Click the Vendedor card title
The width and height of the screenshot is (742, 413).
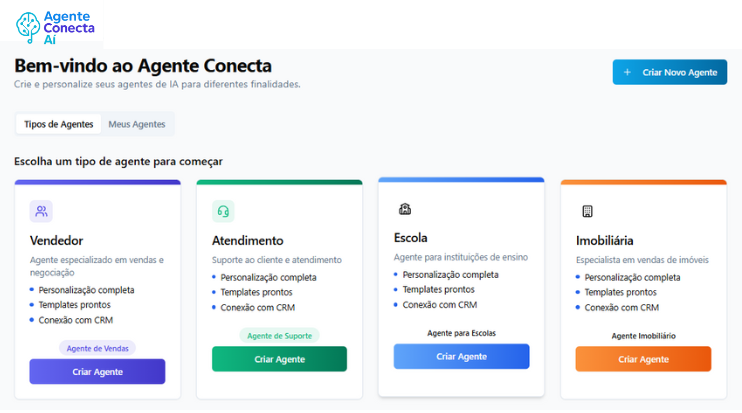tap(56, 240)
